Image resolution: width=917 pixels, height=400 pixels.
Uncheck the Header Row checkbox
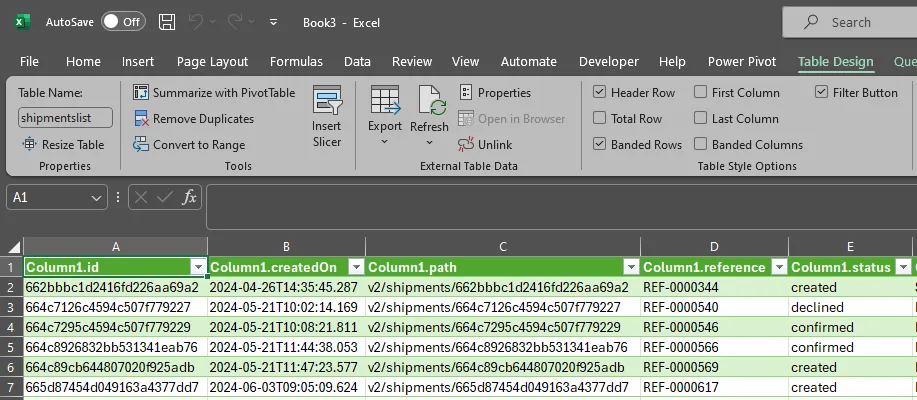click(599, 92)
